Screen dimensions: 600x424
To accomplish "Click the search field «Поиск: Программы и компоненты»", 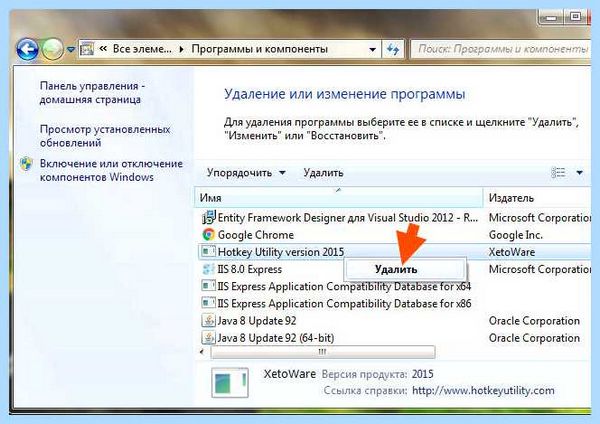I will pos(501,49).
